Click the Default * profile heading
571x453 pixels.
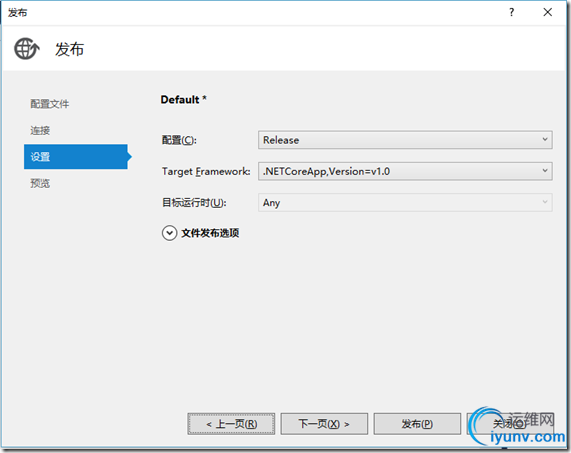pyautogui.click(x=184, y=100)
